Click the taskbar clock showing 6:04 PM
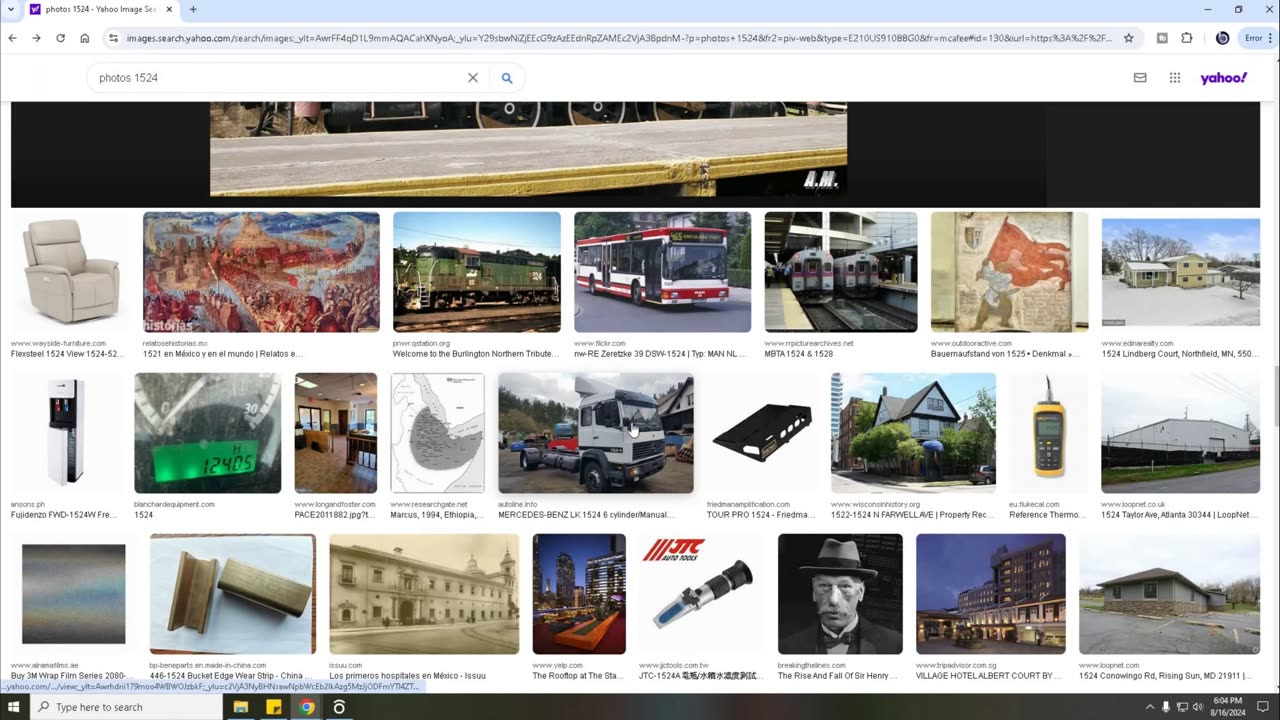 point(1230,707)
